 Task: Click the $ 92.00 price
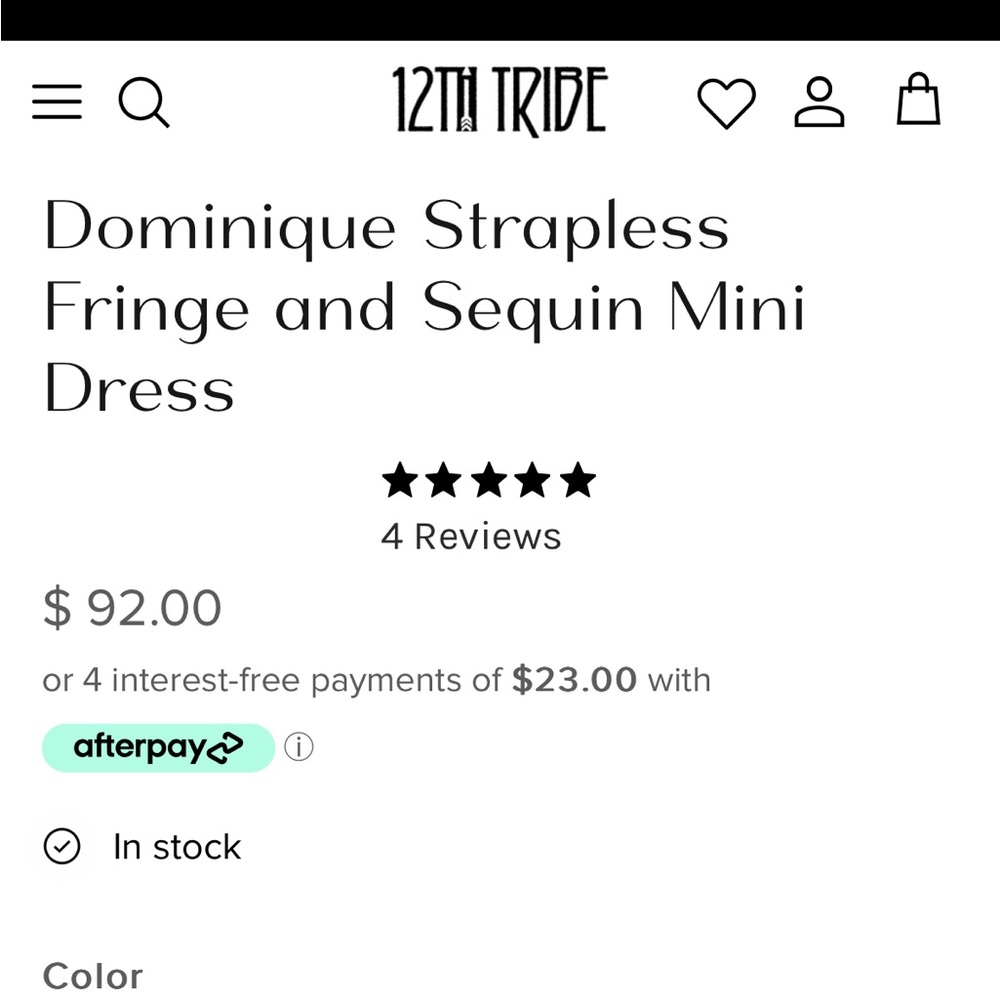(132, 608)
